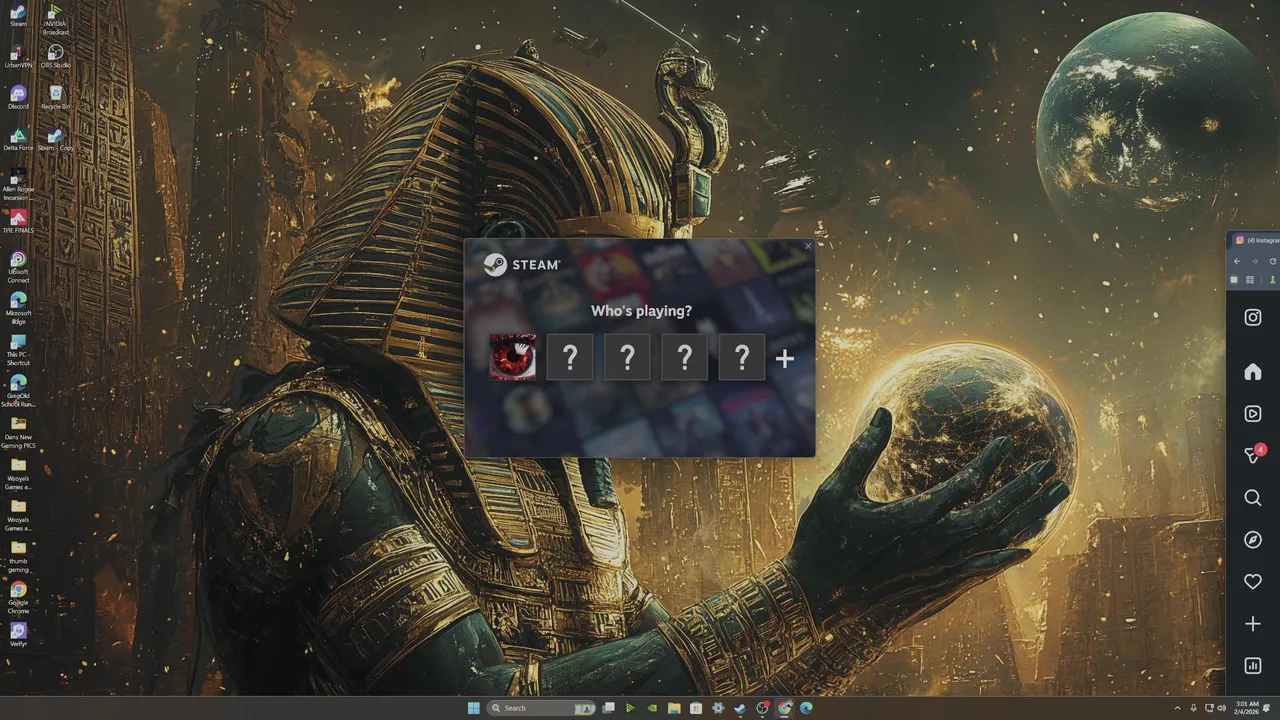
Task: Open the NVIDIA app from the taskbar
Action: (652, 708)
